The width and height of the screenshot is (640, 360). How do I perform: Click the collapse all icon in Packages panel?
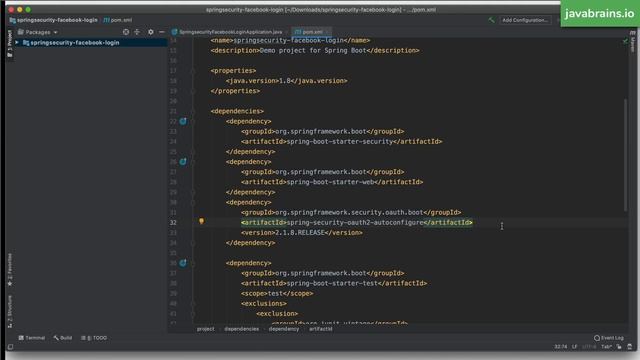point(137,32)
